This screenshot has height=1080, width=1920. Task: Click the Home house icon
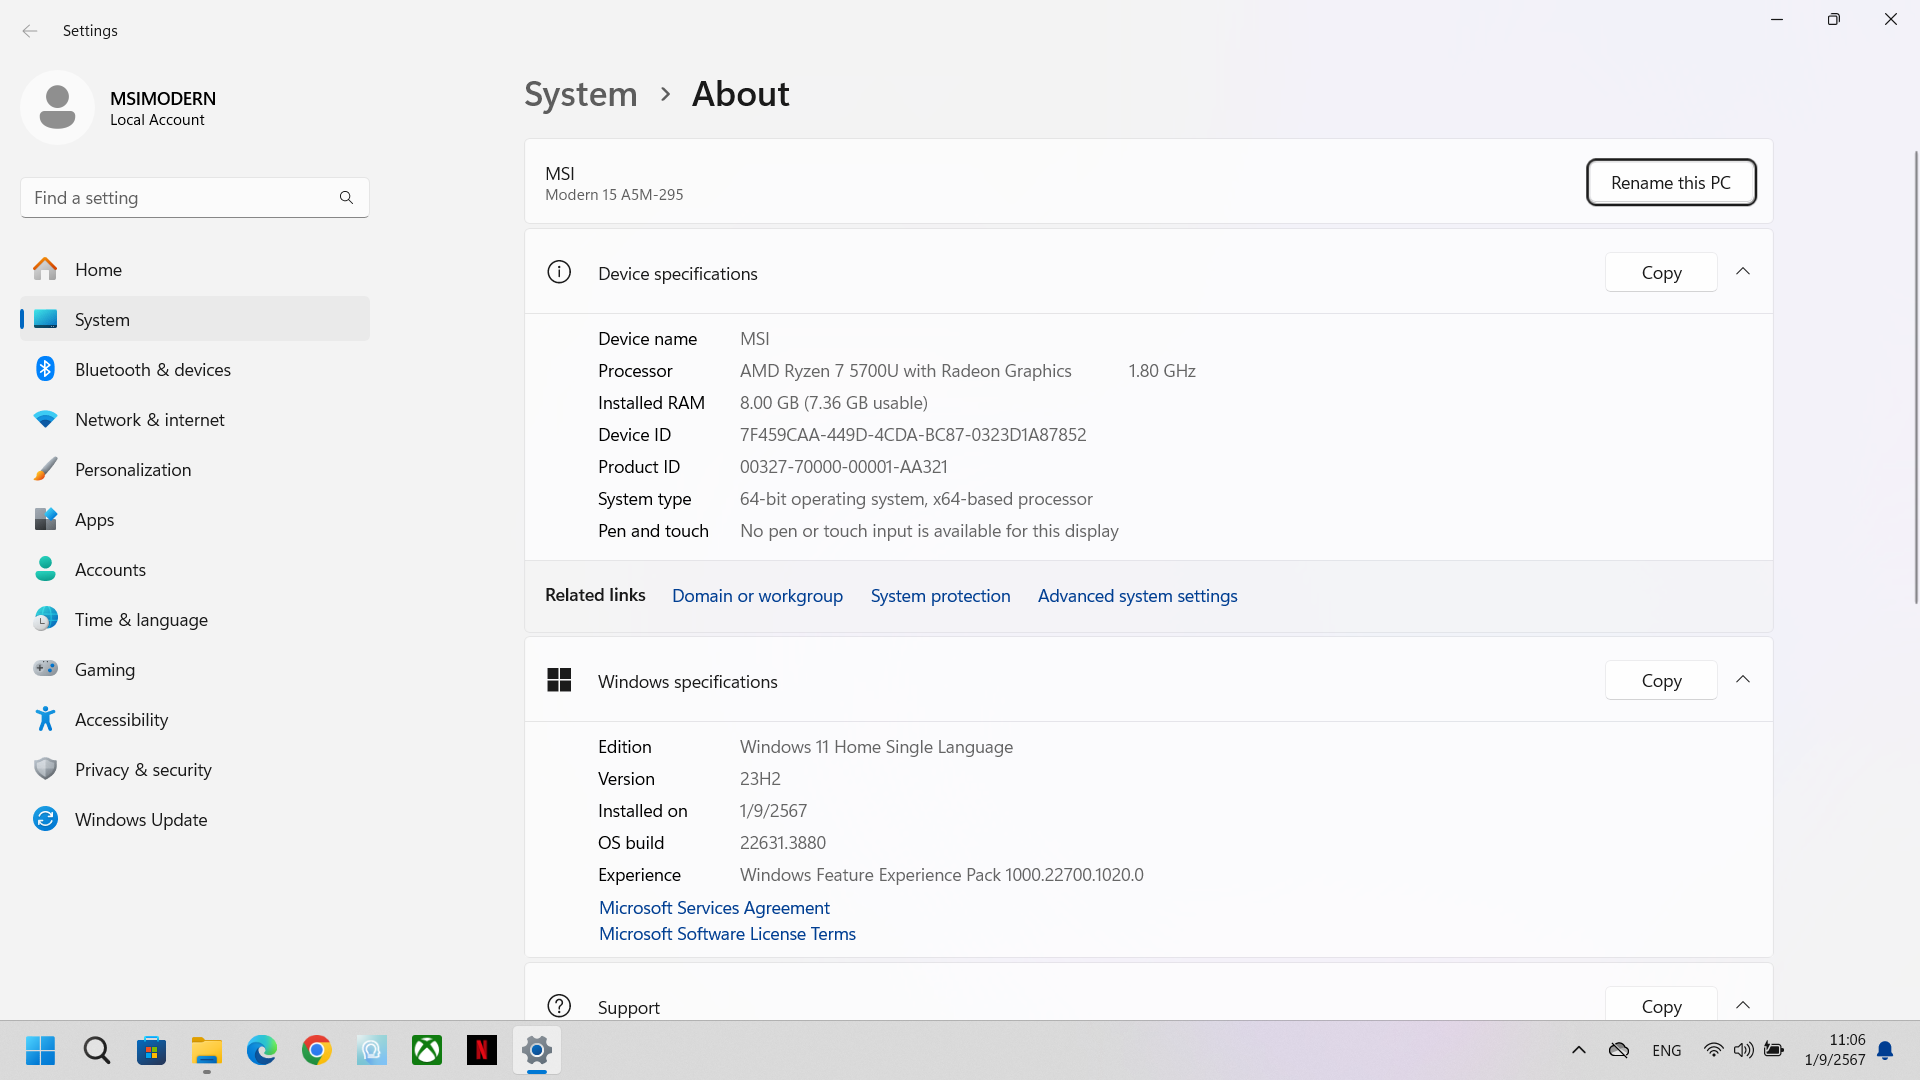(45, 269)
